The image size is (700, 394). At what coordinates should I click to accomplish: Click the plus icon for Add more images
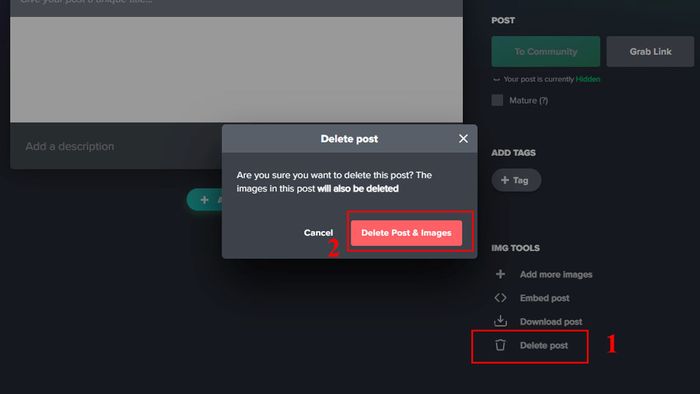pos(500,274)
